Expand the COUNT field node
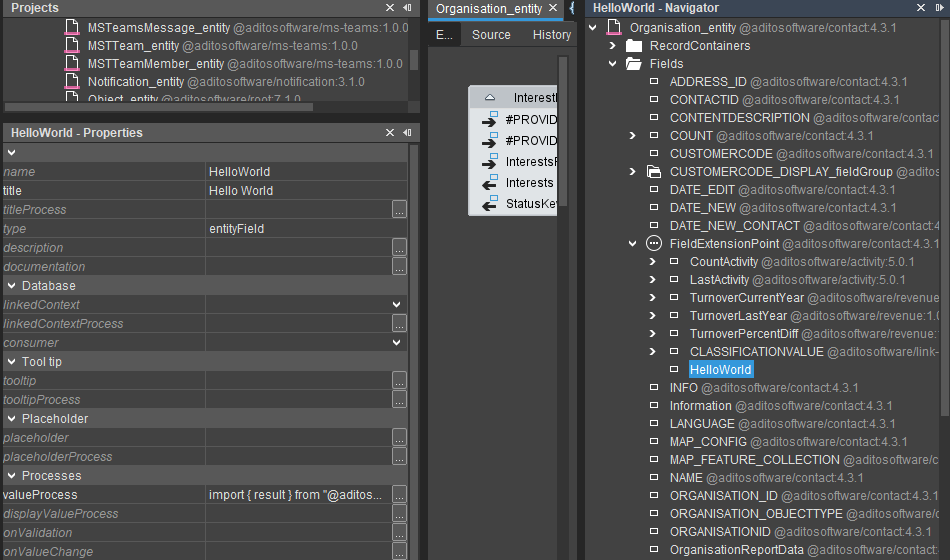The height and width of the screenshot is (560, 950). (632, 136)
